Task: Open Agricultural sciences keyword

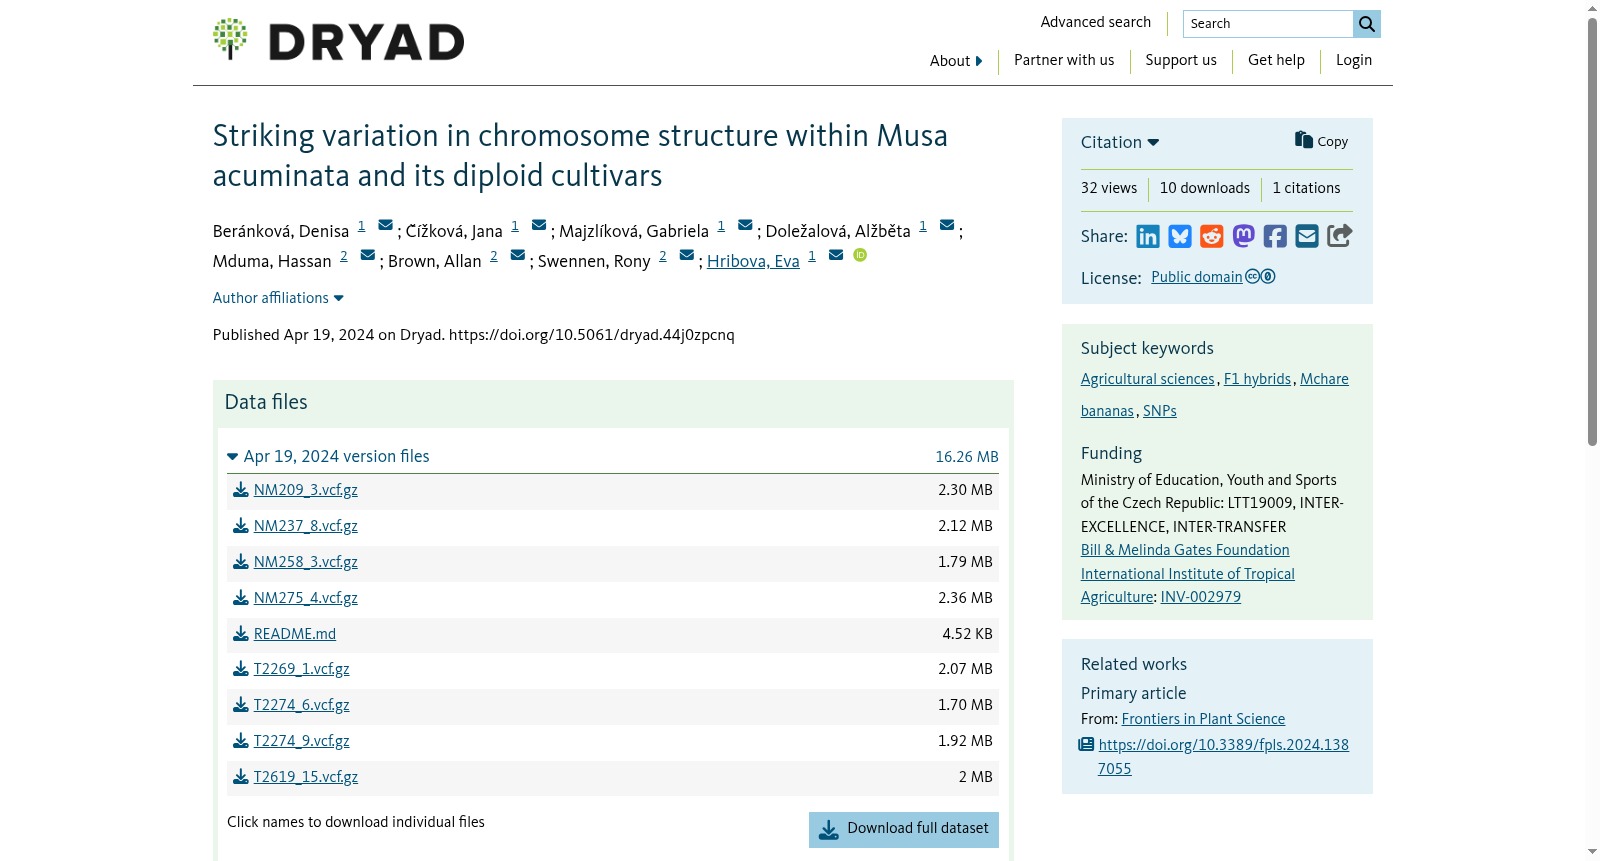Action: (1148, 379)
